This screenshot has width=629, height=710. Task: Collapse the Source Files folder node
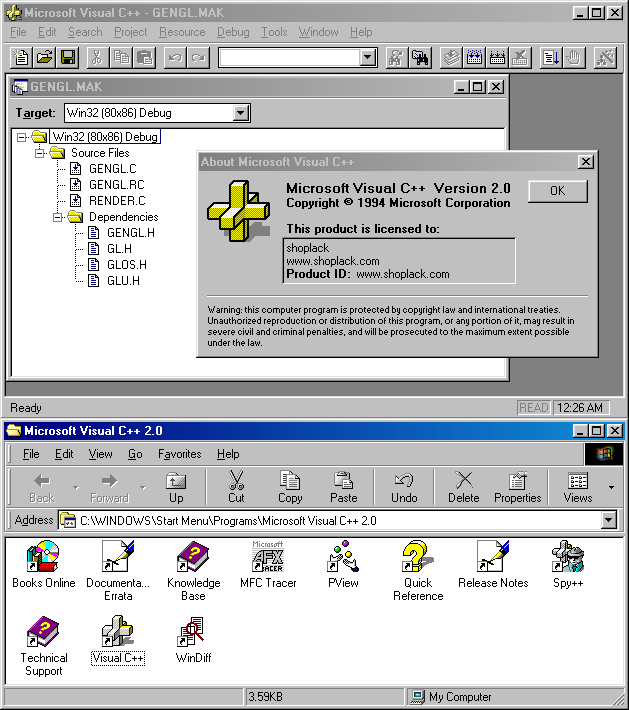[x=40, y=153]
